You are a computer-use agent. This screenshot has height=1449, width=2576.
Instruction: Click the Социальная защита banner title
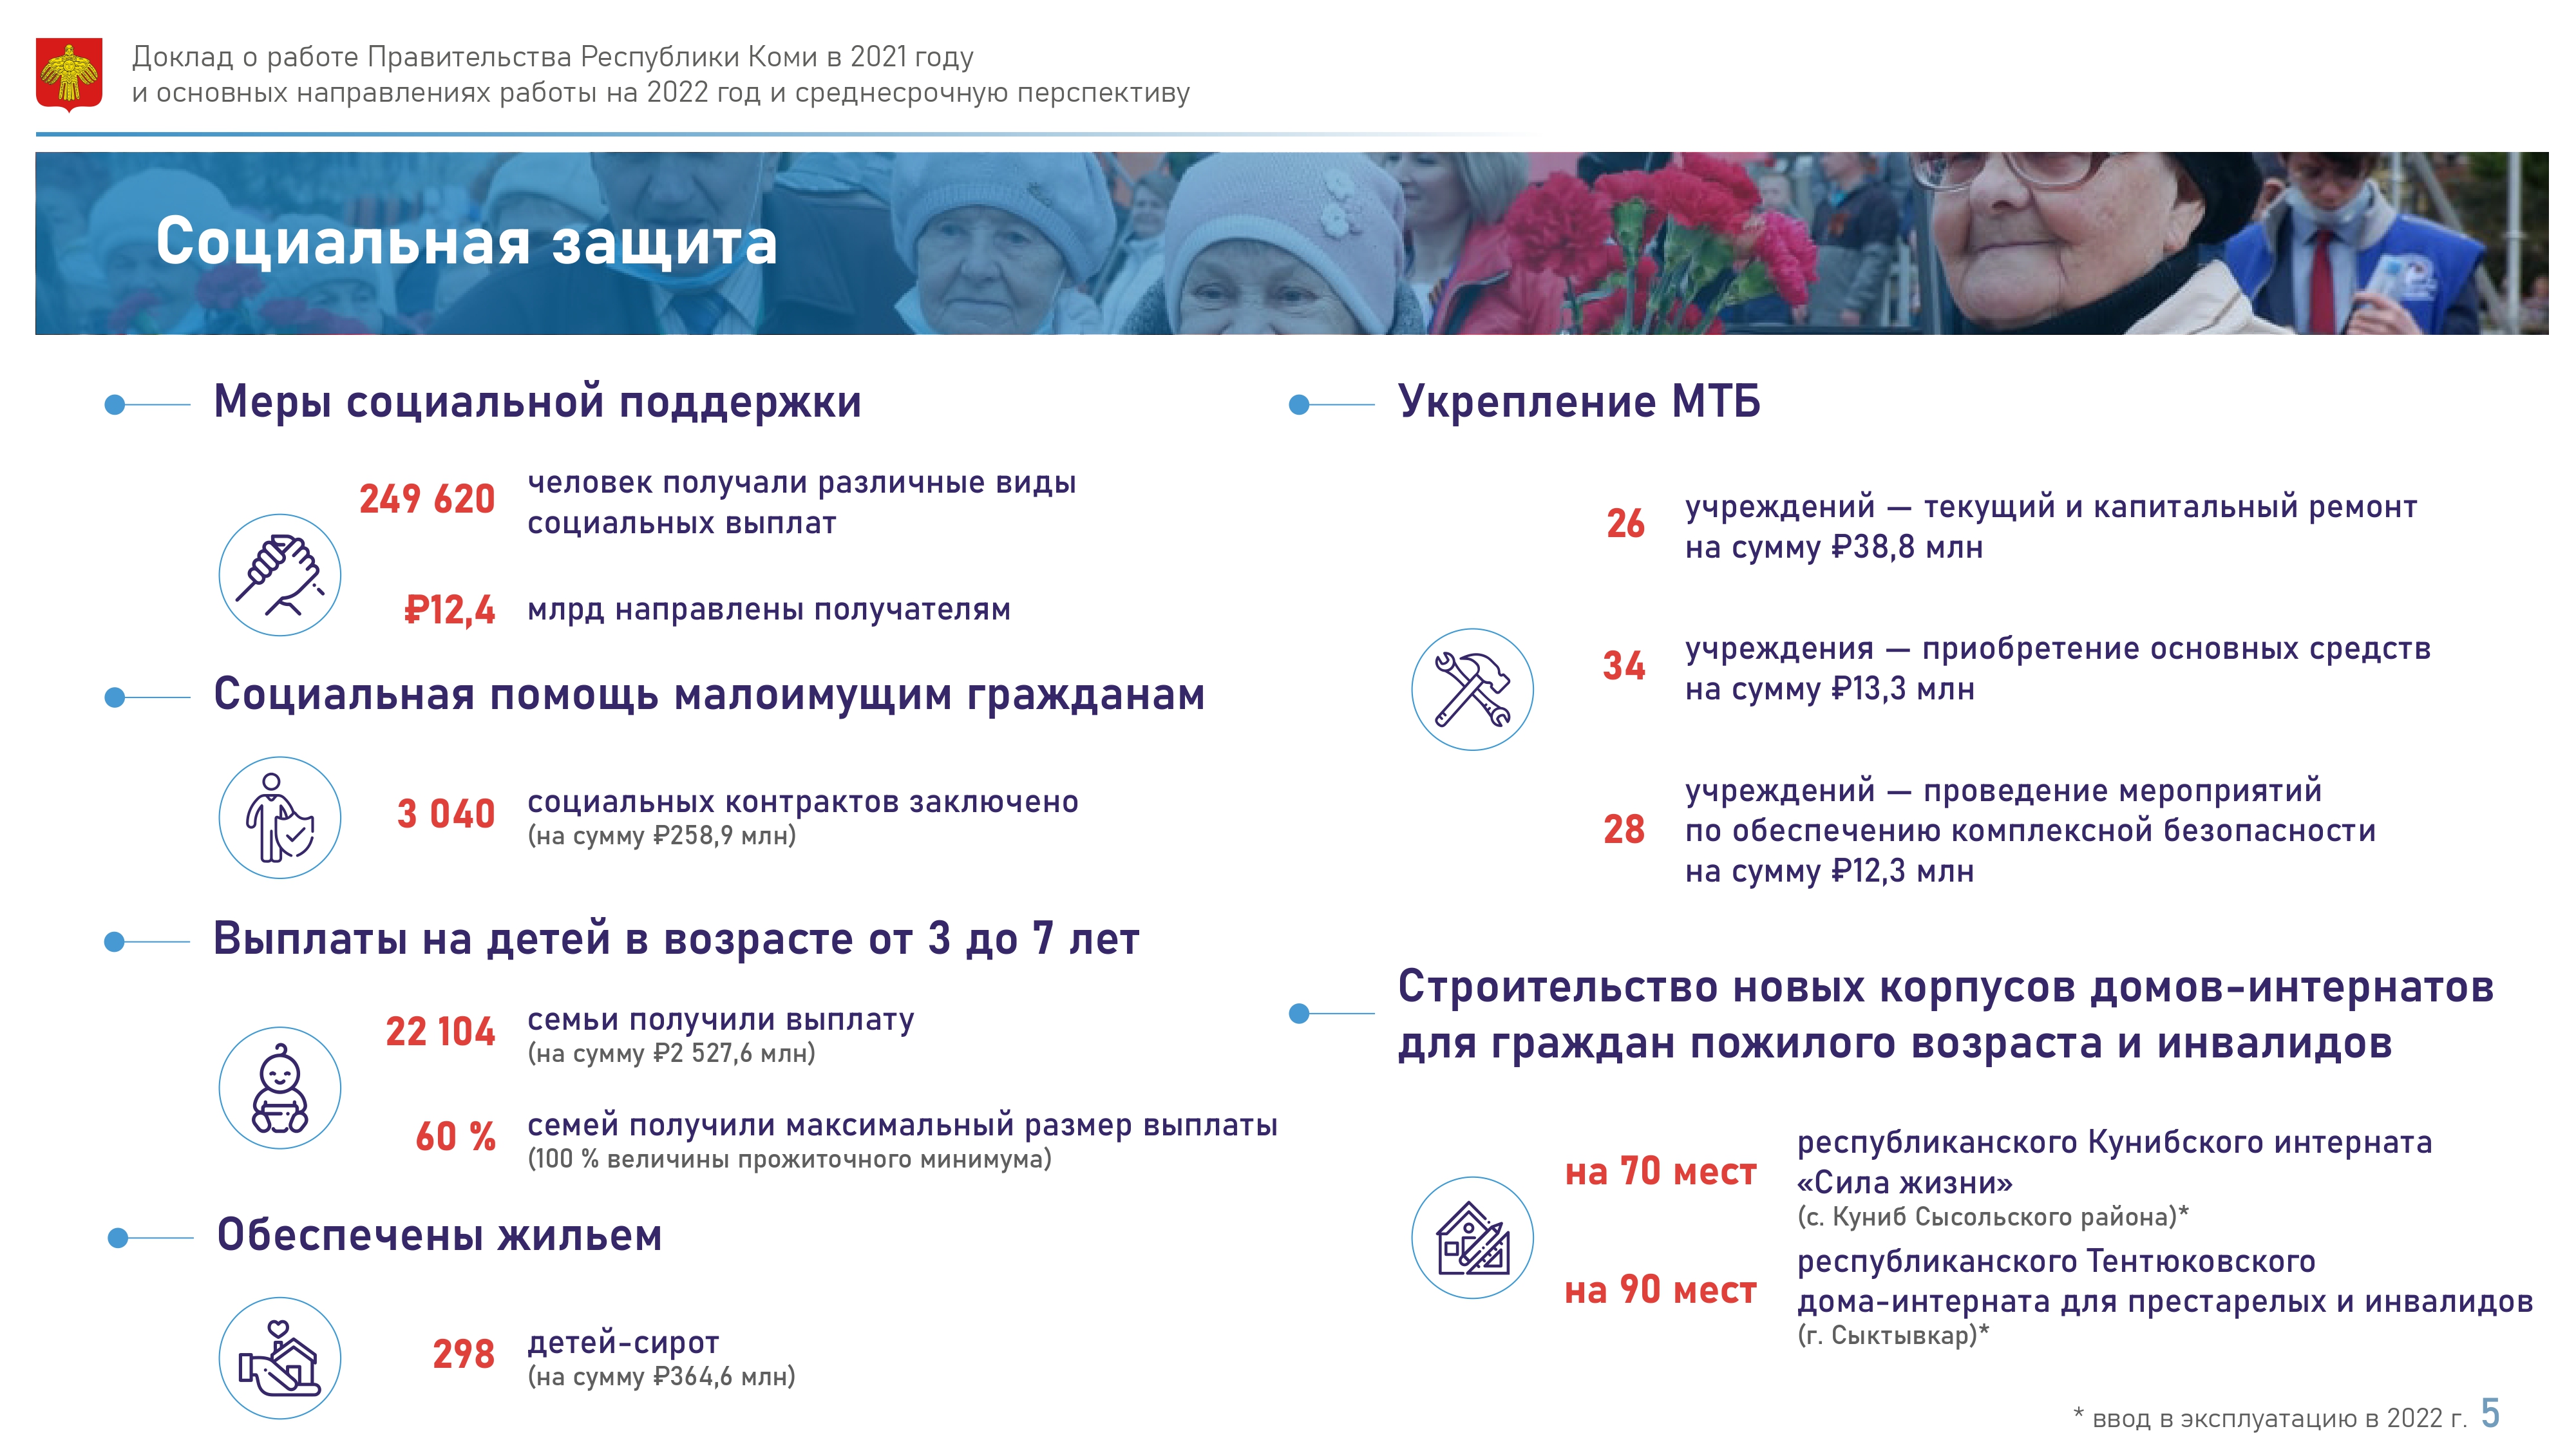pyautogui.click(x=466, y=242)
